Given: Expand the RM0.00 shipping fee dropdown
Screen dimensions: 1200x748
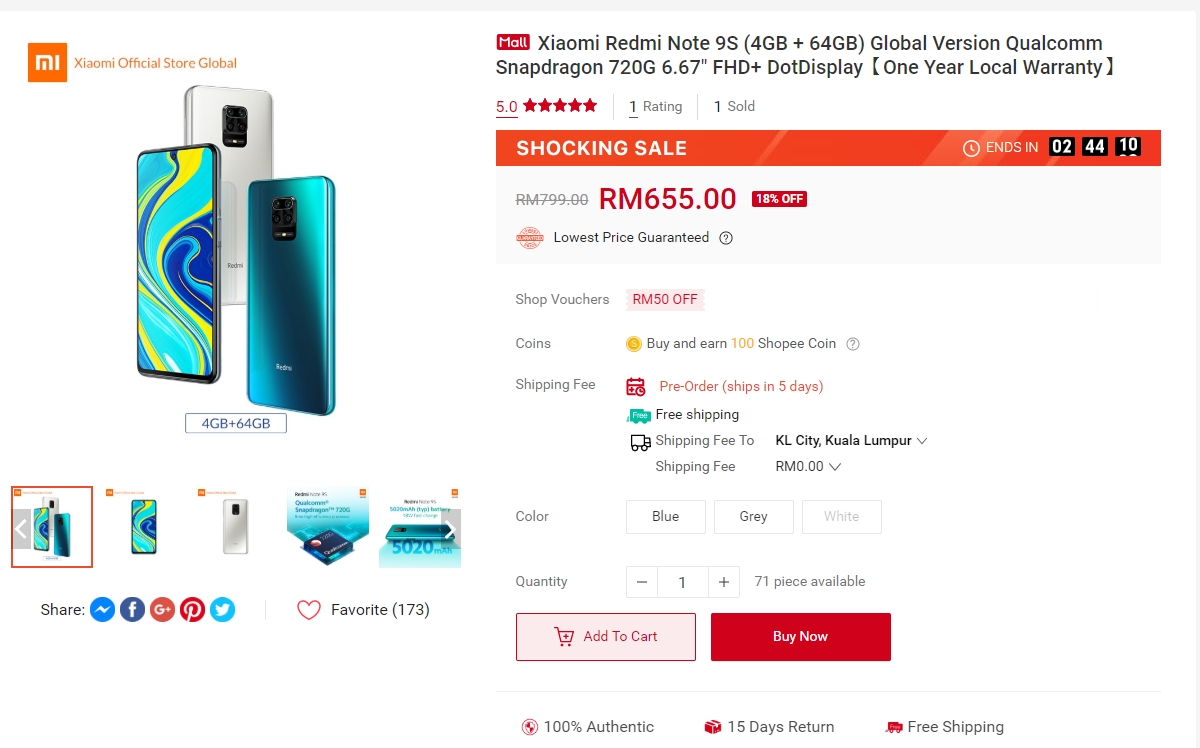Looking at the screenshot, I should tap(835, 467).
